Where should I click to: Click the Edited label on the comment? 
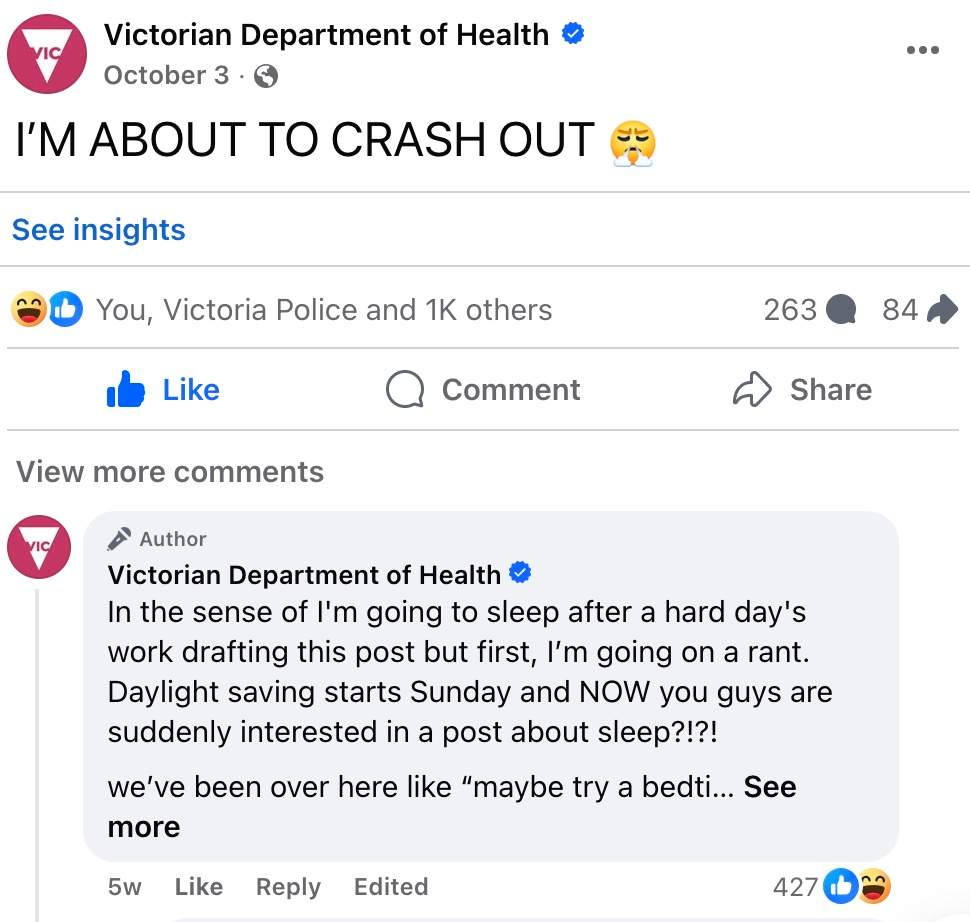[x=390, y=887]
